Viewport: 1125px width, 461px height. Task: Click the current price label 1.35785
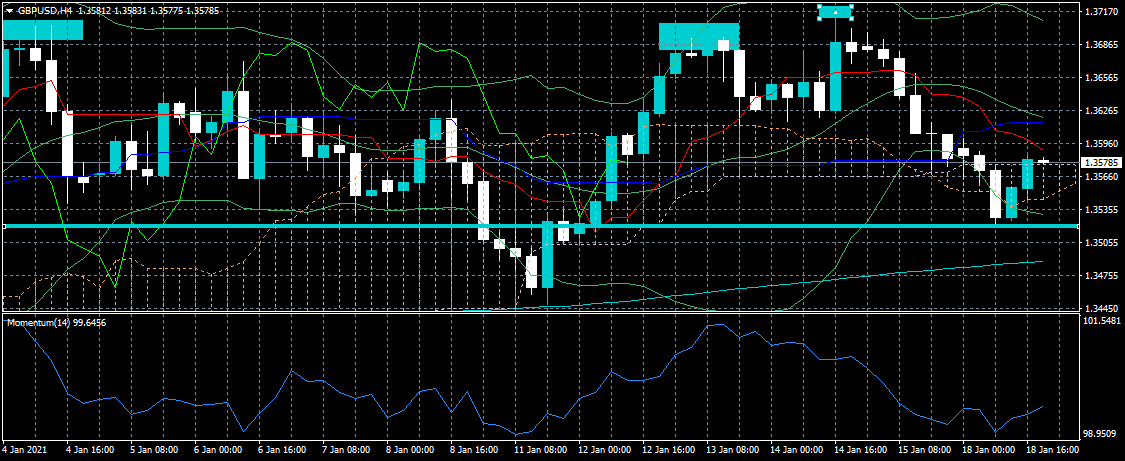point(1102,163)
